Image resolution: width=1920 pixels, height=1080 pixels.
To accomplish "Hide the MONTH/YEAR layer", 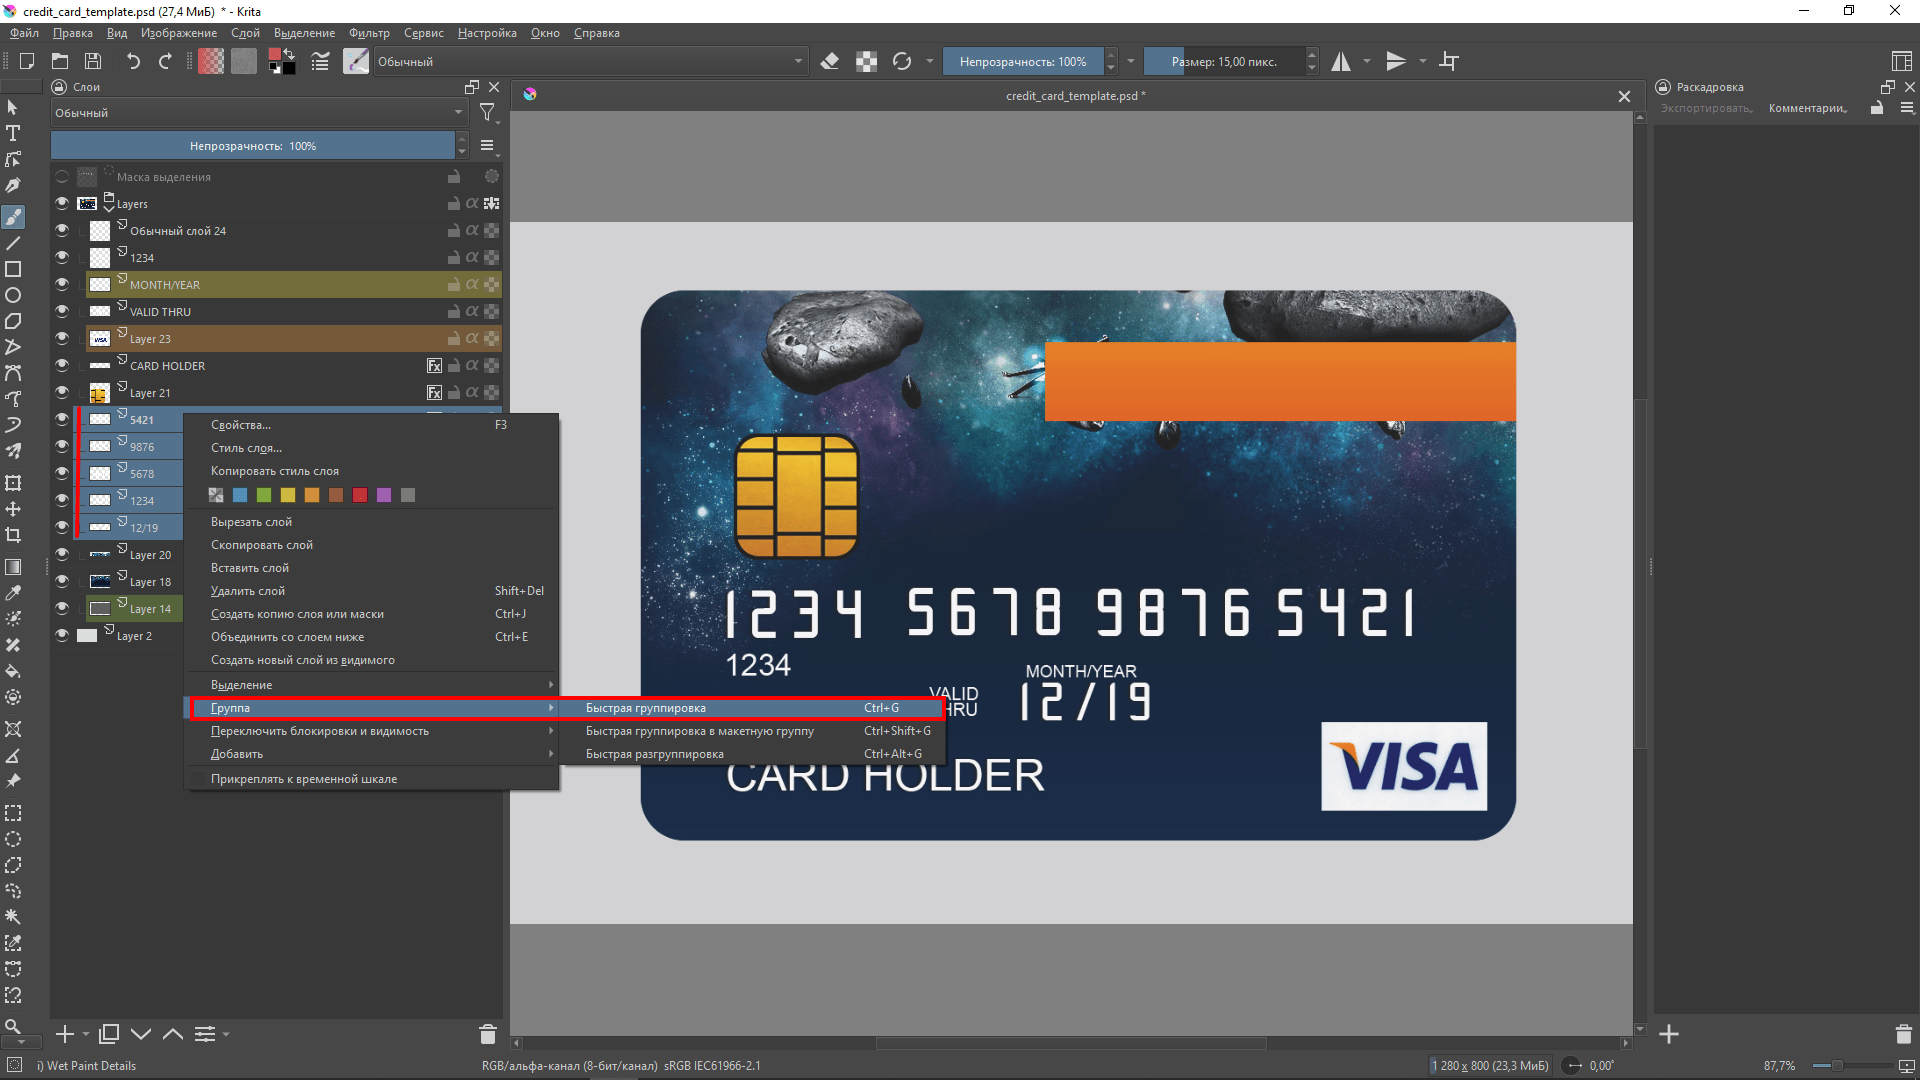I will [x=62, y=284].
